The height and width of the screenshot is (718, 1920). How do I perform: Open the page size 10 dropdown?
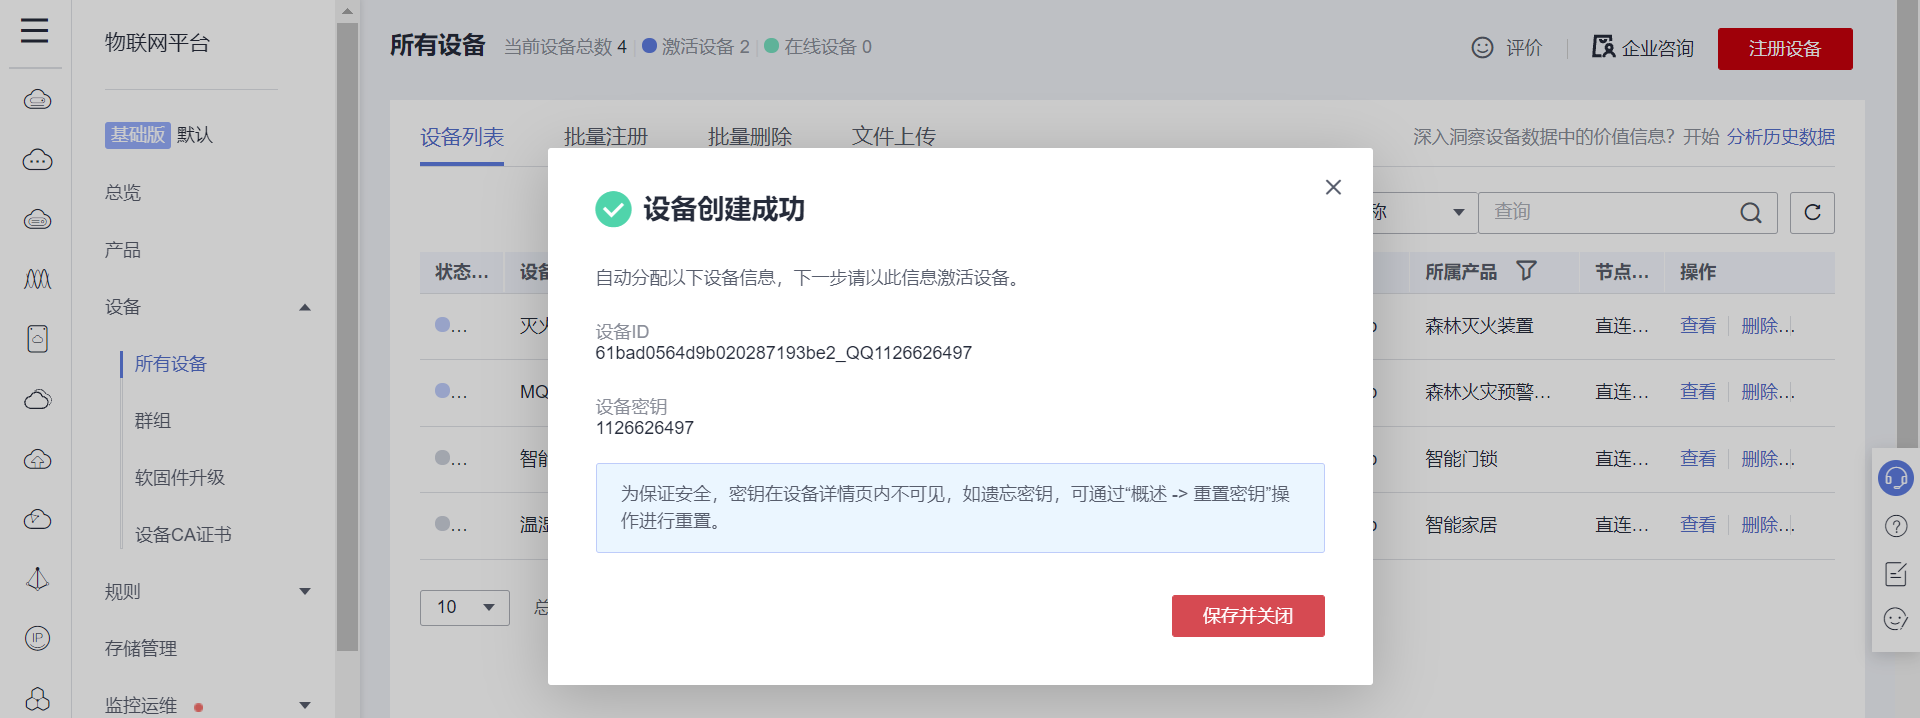pos(465,607)
